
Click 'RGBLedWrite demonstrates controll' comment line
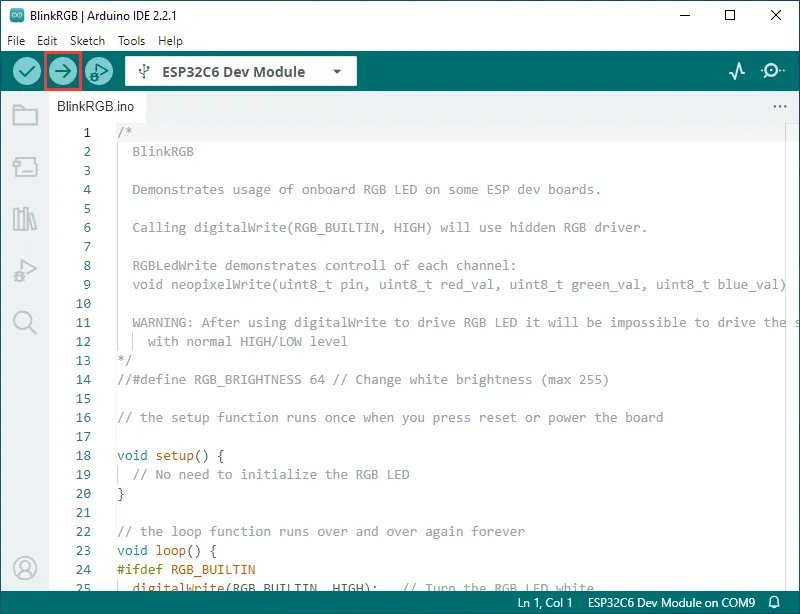pos(324,265)
